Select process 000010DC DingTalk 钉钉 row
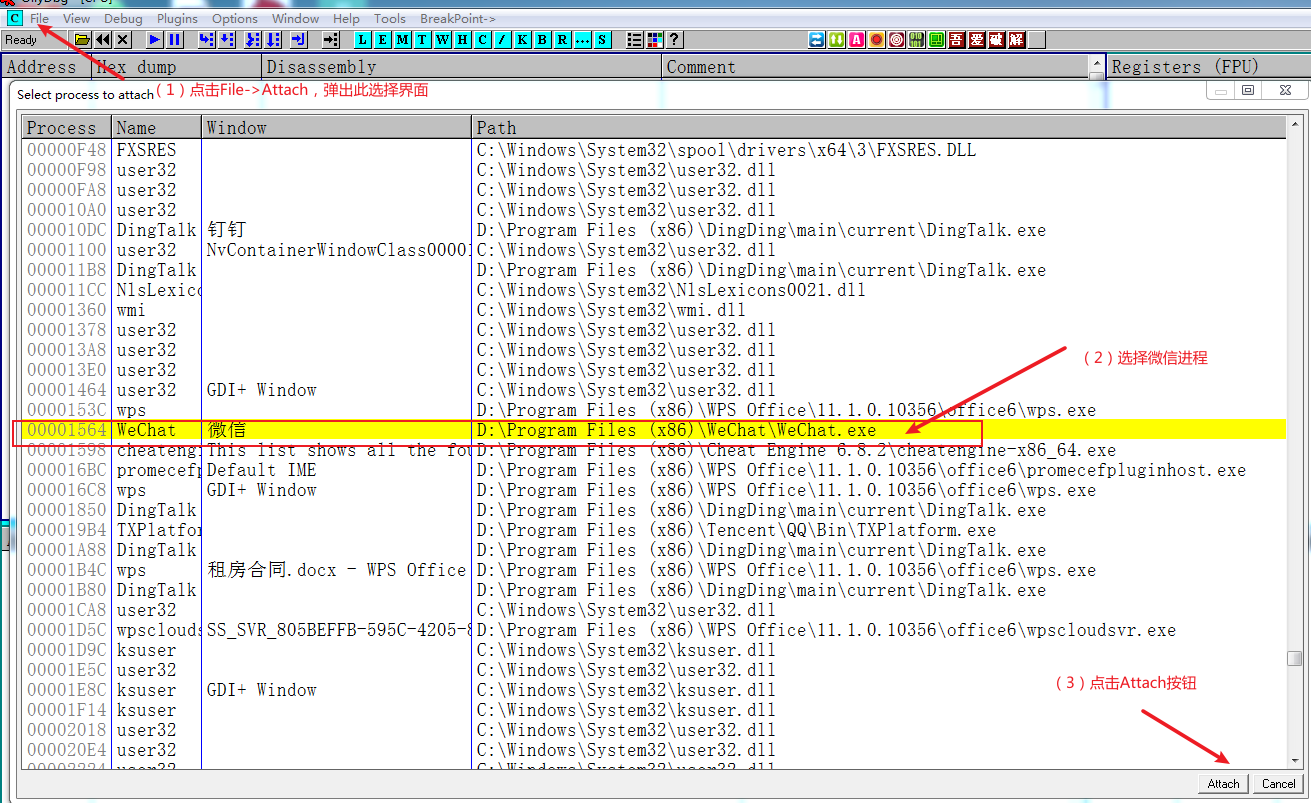 pos(654,230)
